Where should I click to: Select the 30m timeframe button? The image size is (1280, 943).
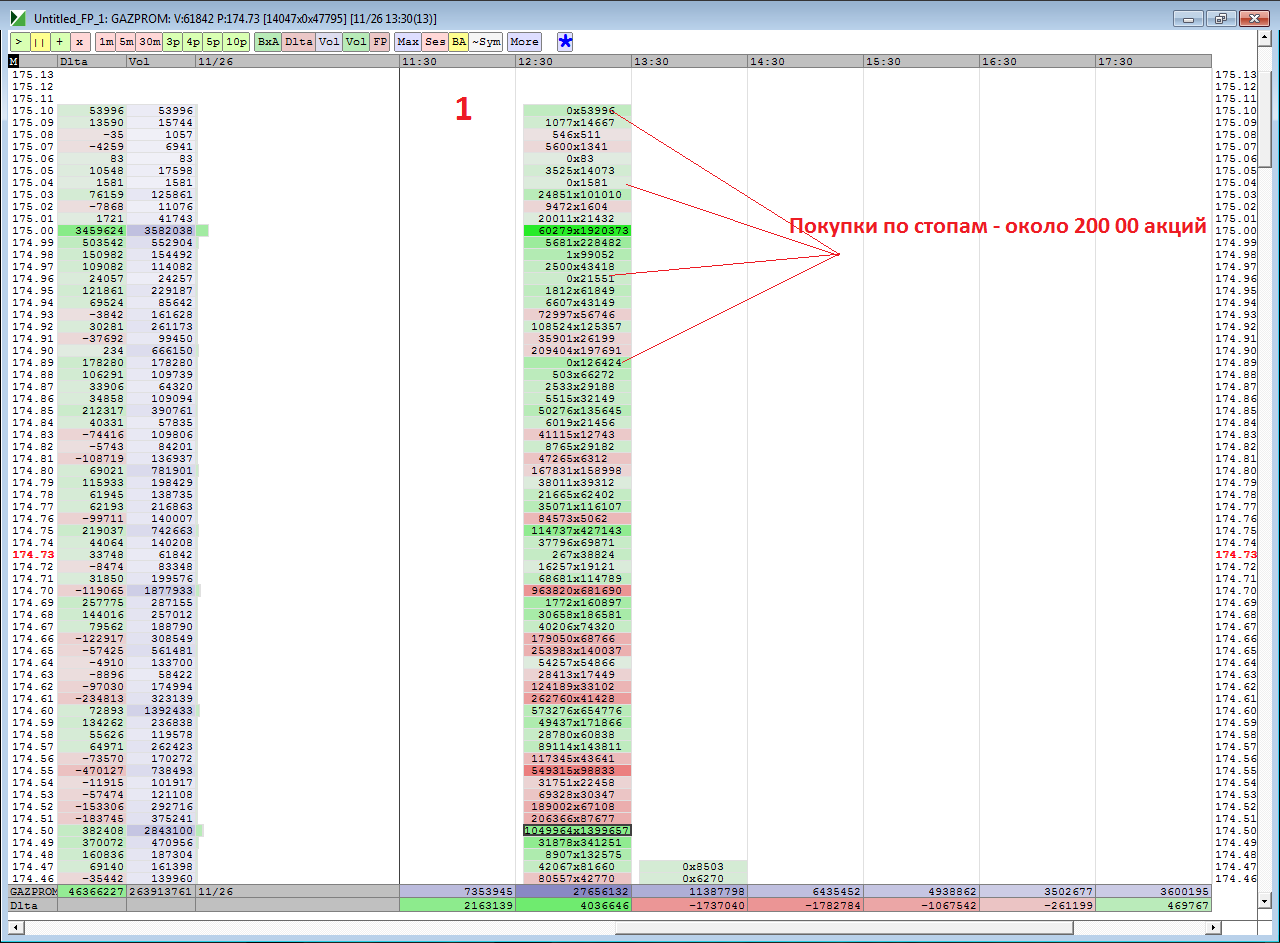coord(150,42)
